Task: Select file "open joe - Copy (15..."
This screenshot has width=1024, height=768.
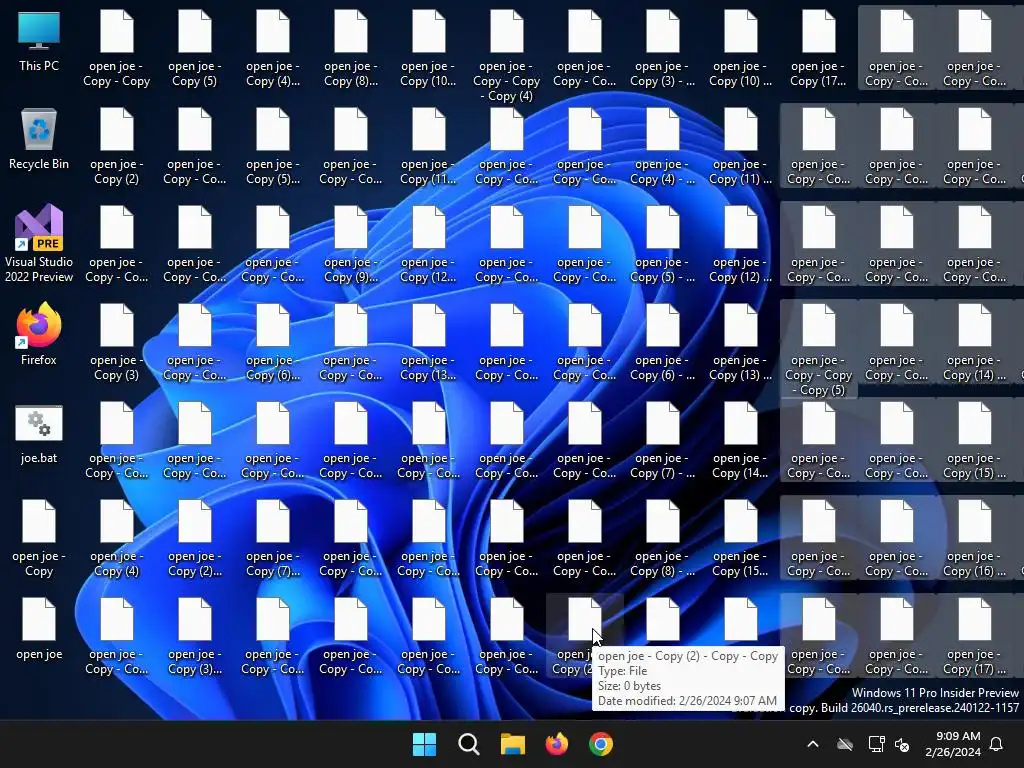Action: click(741, 538)
